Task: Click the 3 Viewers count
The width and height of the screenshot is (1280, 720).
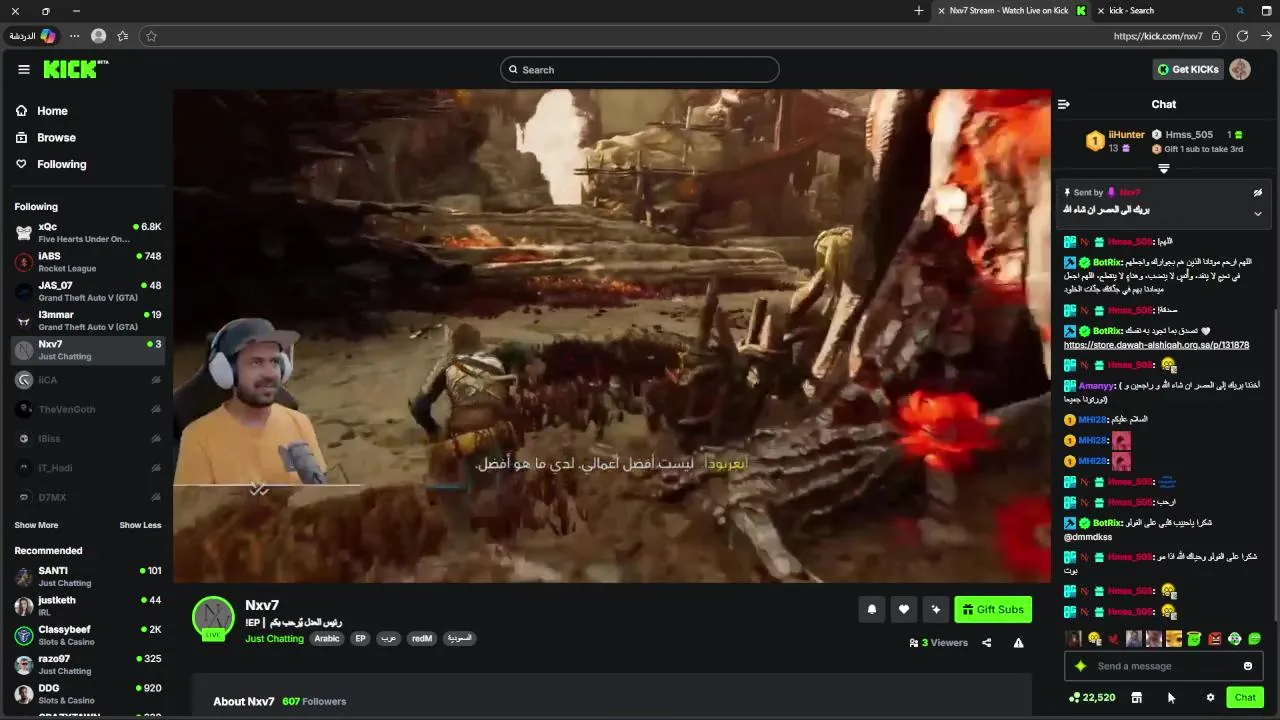Action: (938, 643)
